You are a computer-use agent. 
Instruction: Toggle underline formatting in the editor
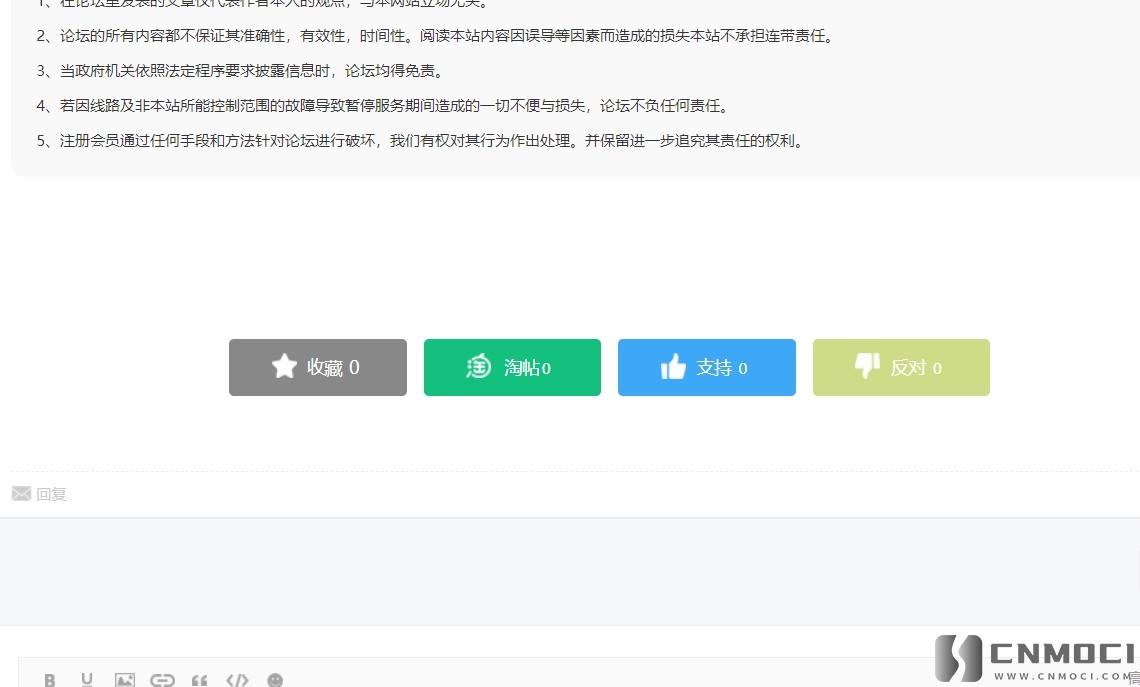(87, 680)
